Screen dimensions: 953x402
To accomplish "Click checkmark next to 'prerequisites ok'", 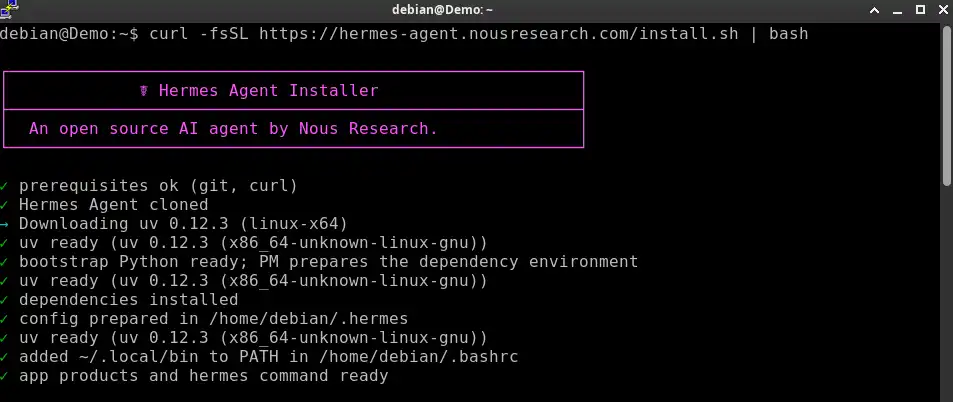I will (4, 186).
